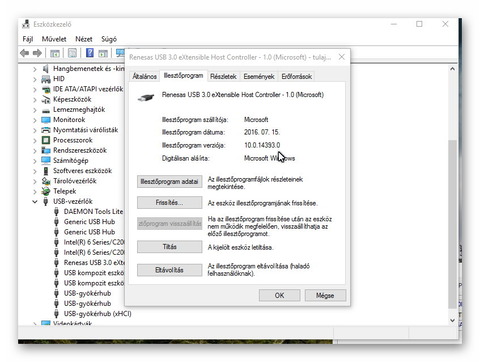
Task: Click the Képeszközök imaging devices icon
Action: [46, 99]
